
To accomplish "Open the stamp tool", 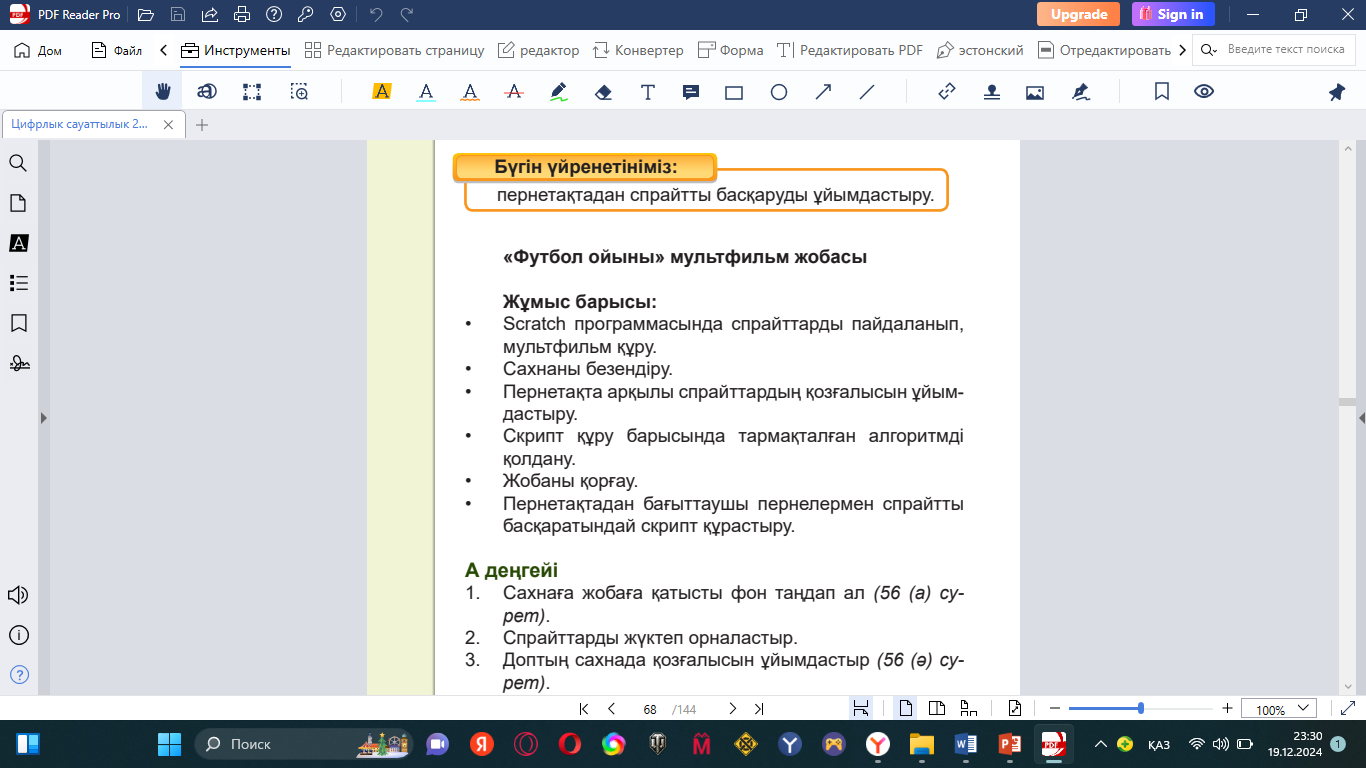I will pyautogui.click(x=991, y=92).
